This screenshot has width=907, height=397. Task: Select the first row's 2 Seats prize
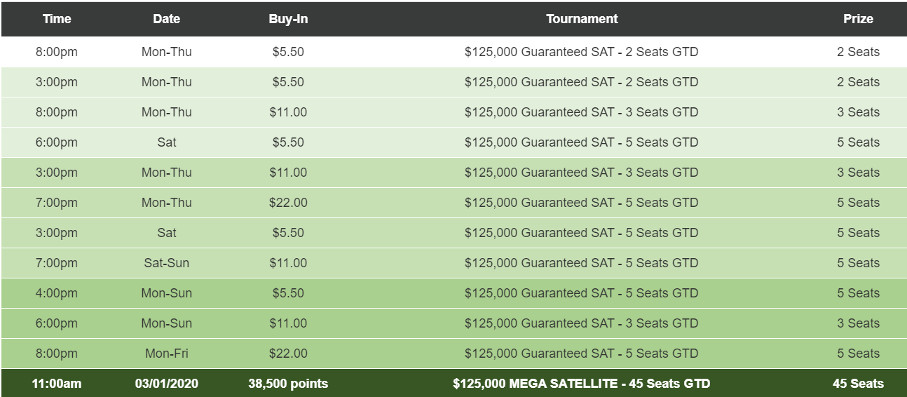[x=858, y=52]
